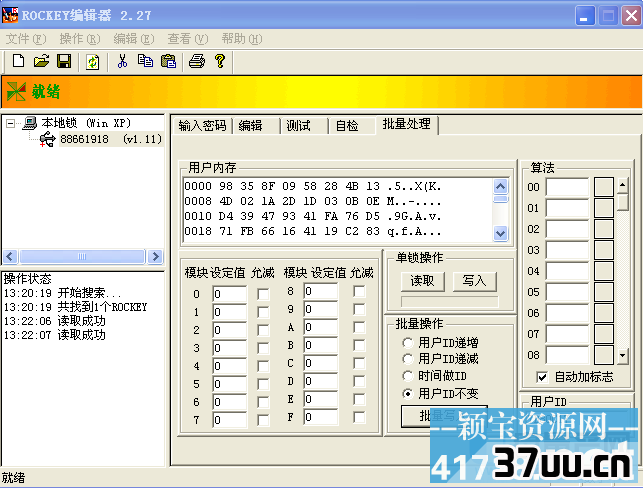Click the computer icon beside 本地锁
Viewport: 643px width, 488px height.
(30, 123)
